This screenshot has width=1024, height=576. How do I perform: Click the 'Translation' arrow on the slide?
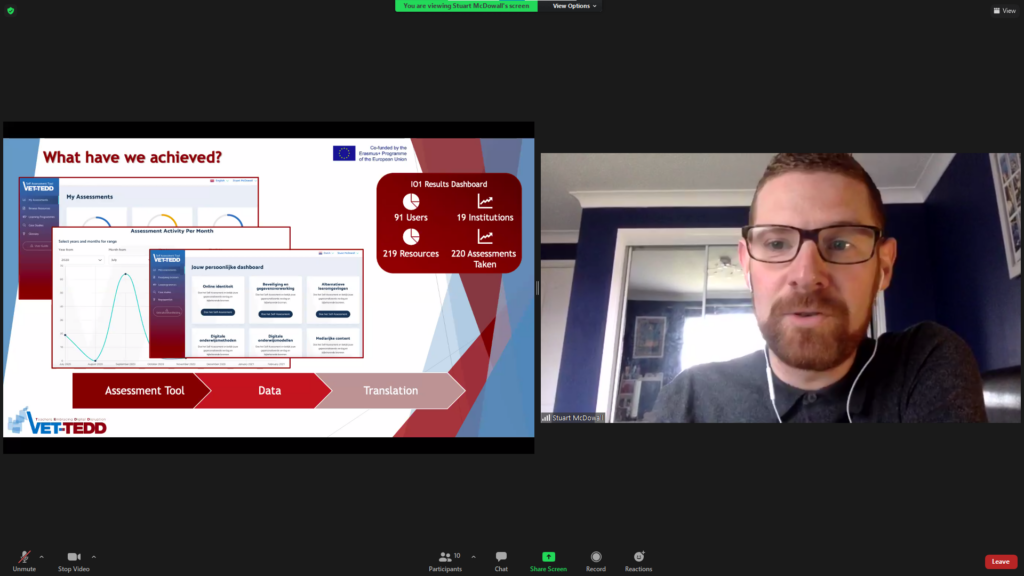coord(391,391)
